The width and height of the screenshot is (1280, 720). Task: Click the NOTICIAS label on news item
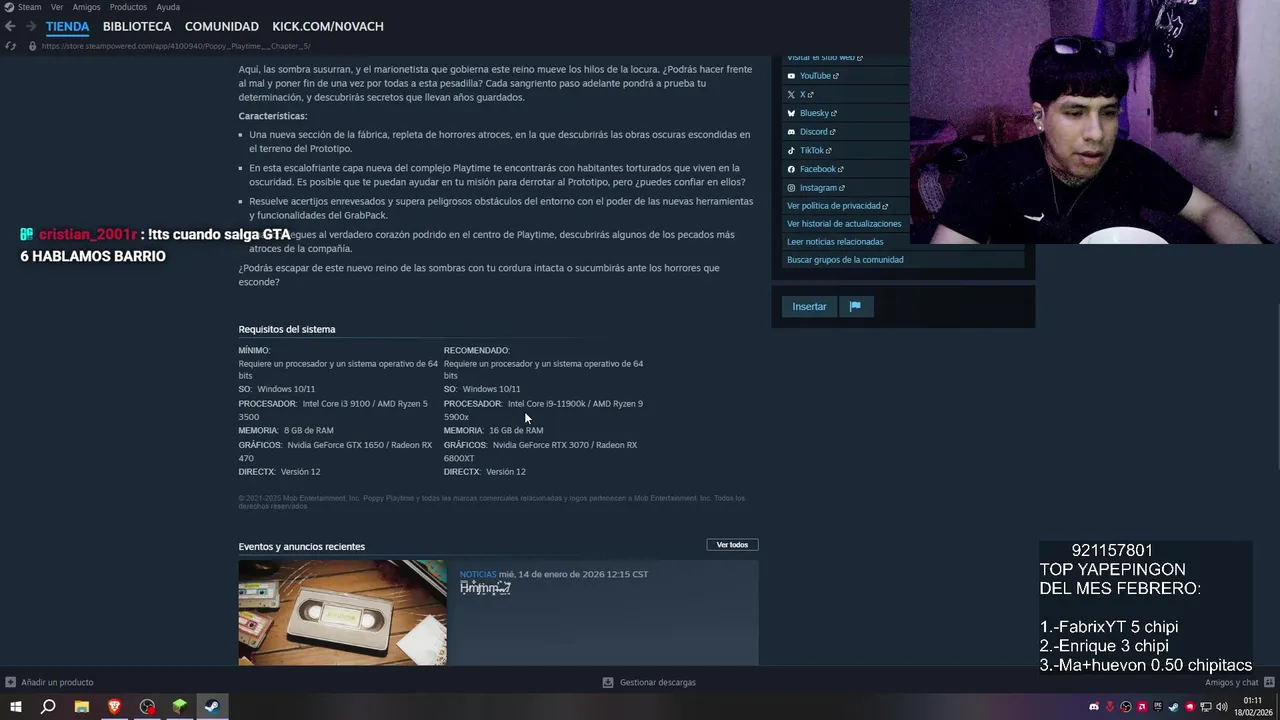pyautogui.click(x=478, y=574)
